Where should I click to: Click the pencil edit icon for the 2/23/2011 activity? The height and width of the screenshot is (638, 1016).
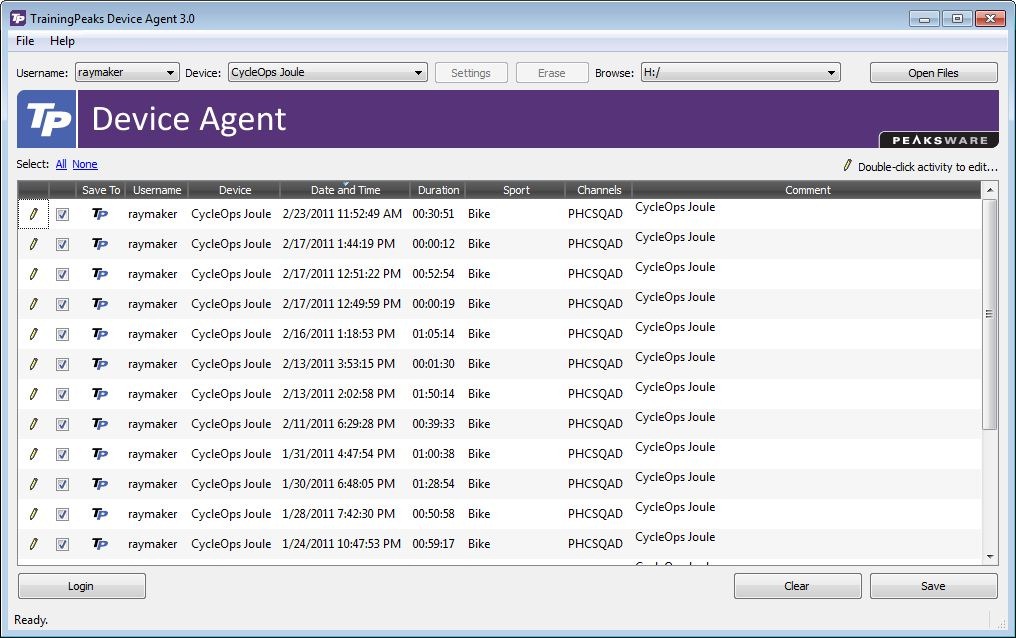click(34, 214)
